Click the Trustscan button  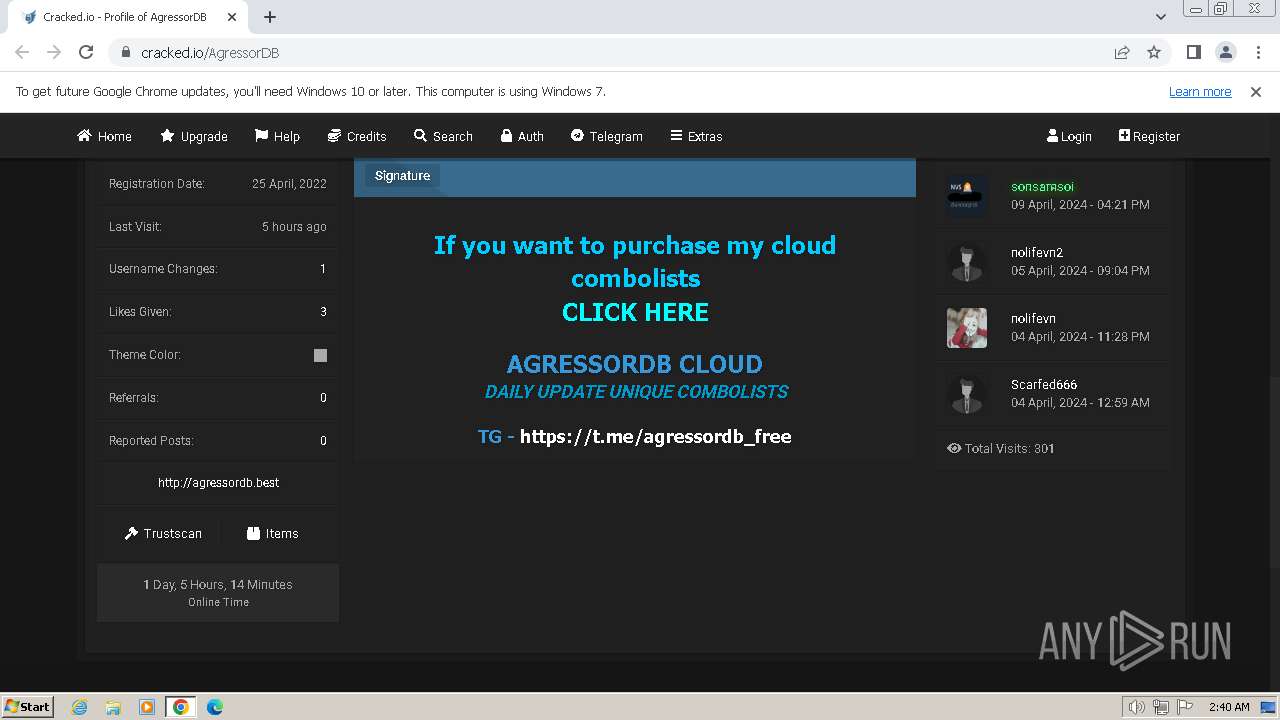coord(163,533)
